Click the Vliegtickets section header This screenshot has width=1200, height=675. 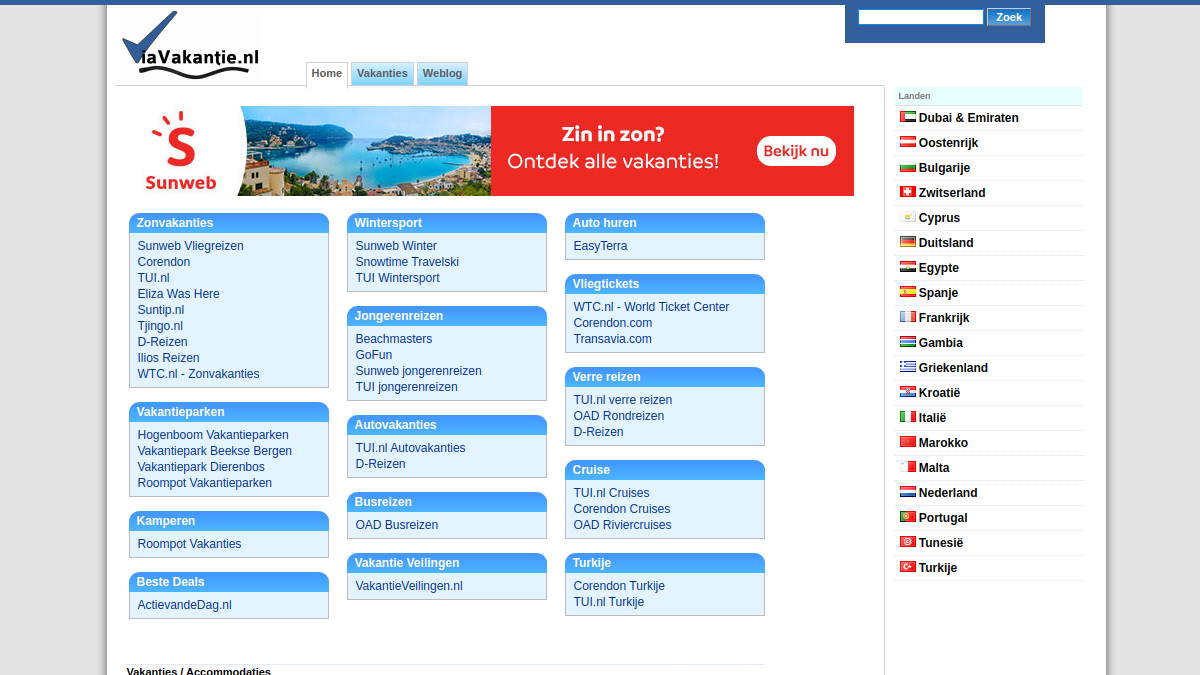click(x=665, y=284)
